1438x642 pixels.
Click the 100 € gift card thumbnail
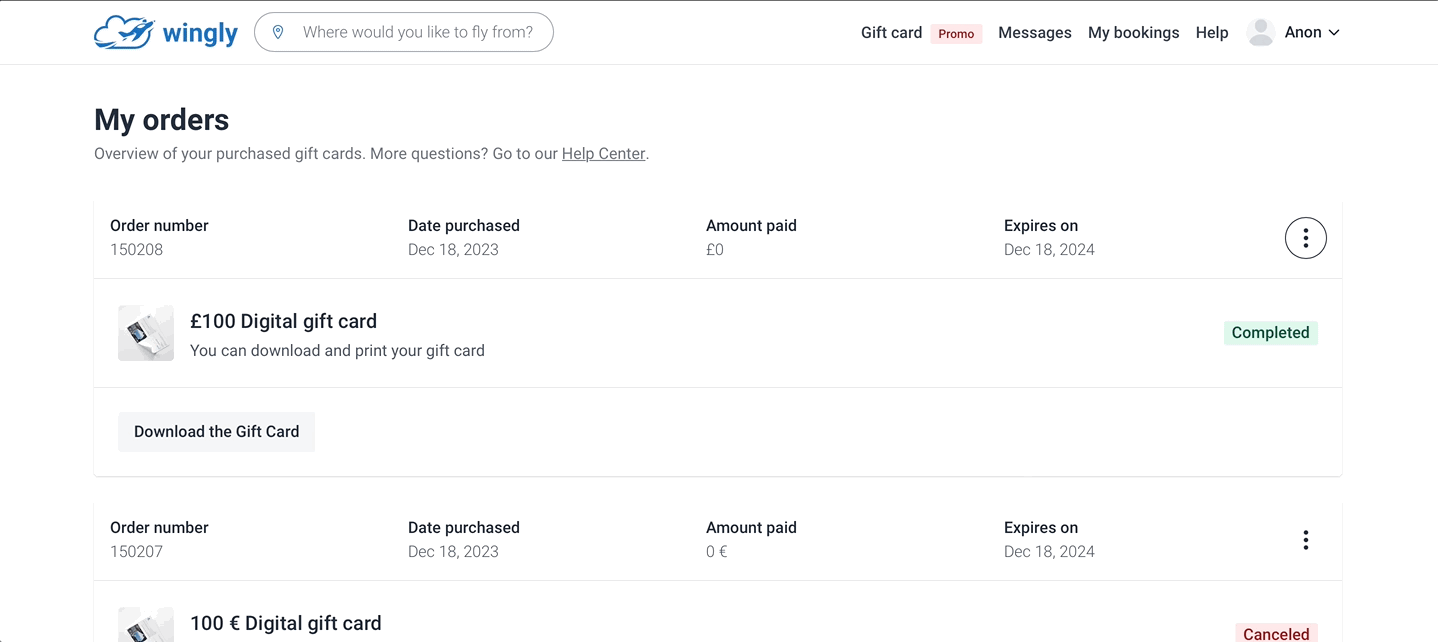146,626
